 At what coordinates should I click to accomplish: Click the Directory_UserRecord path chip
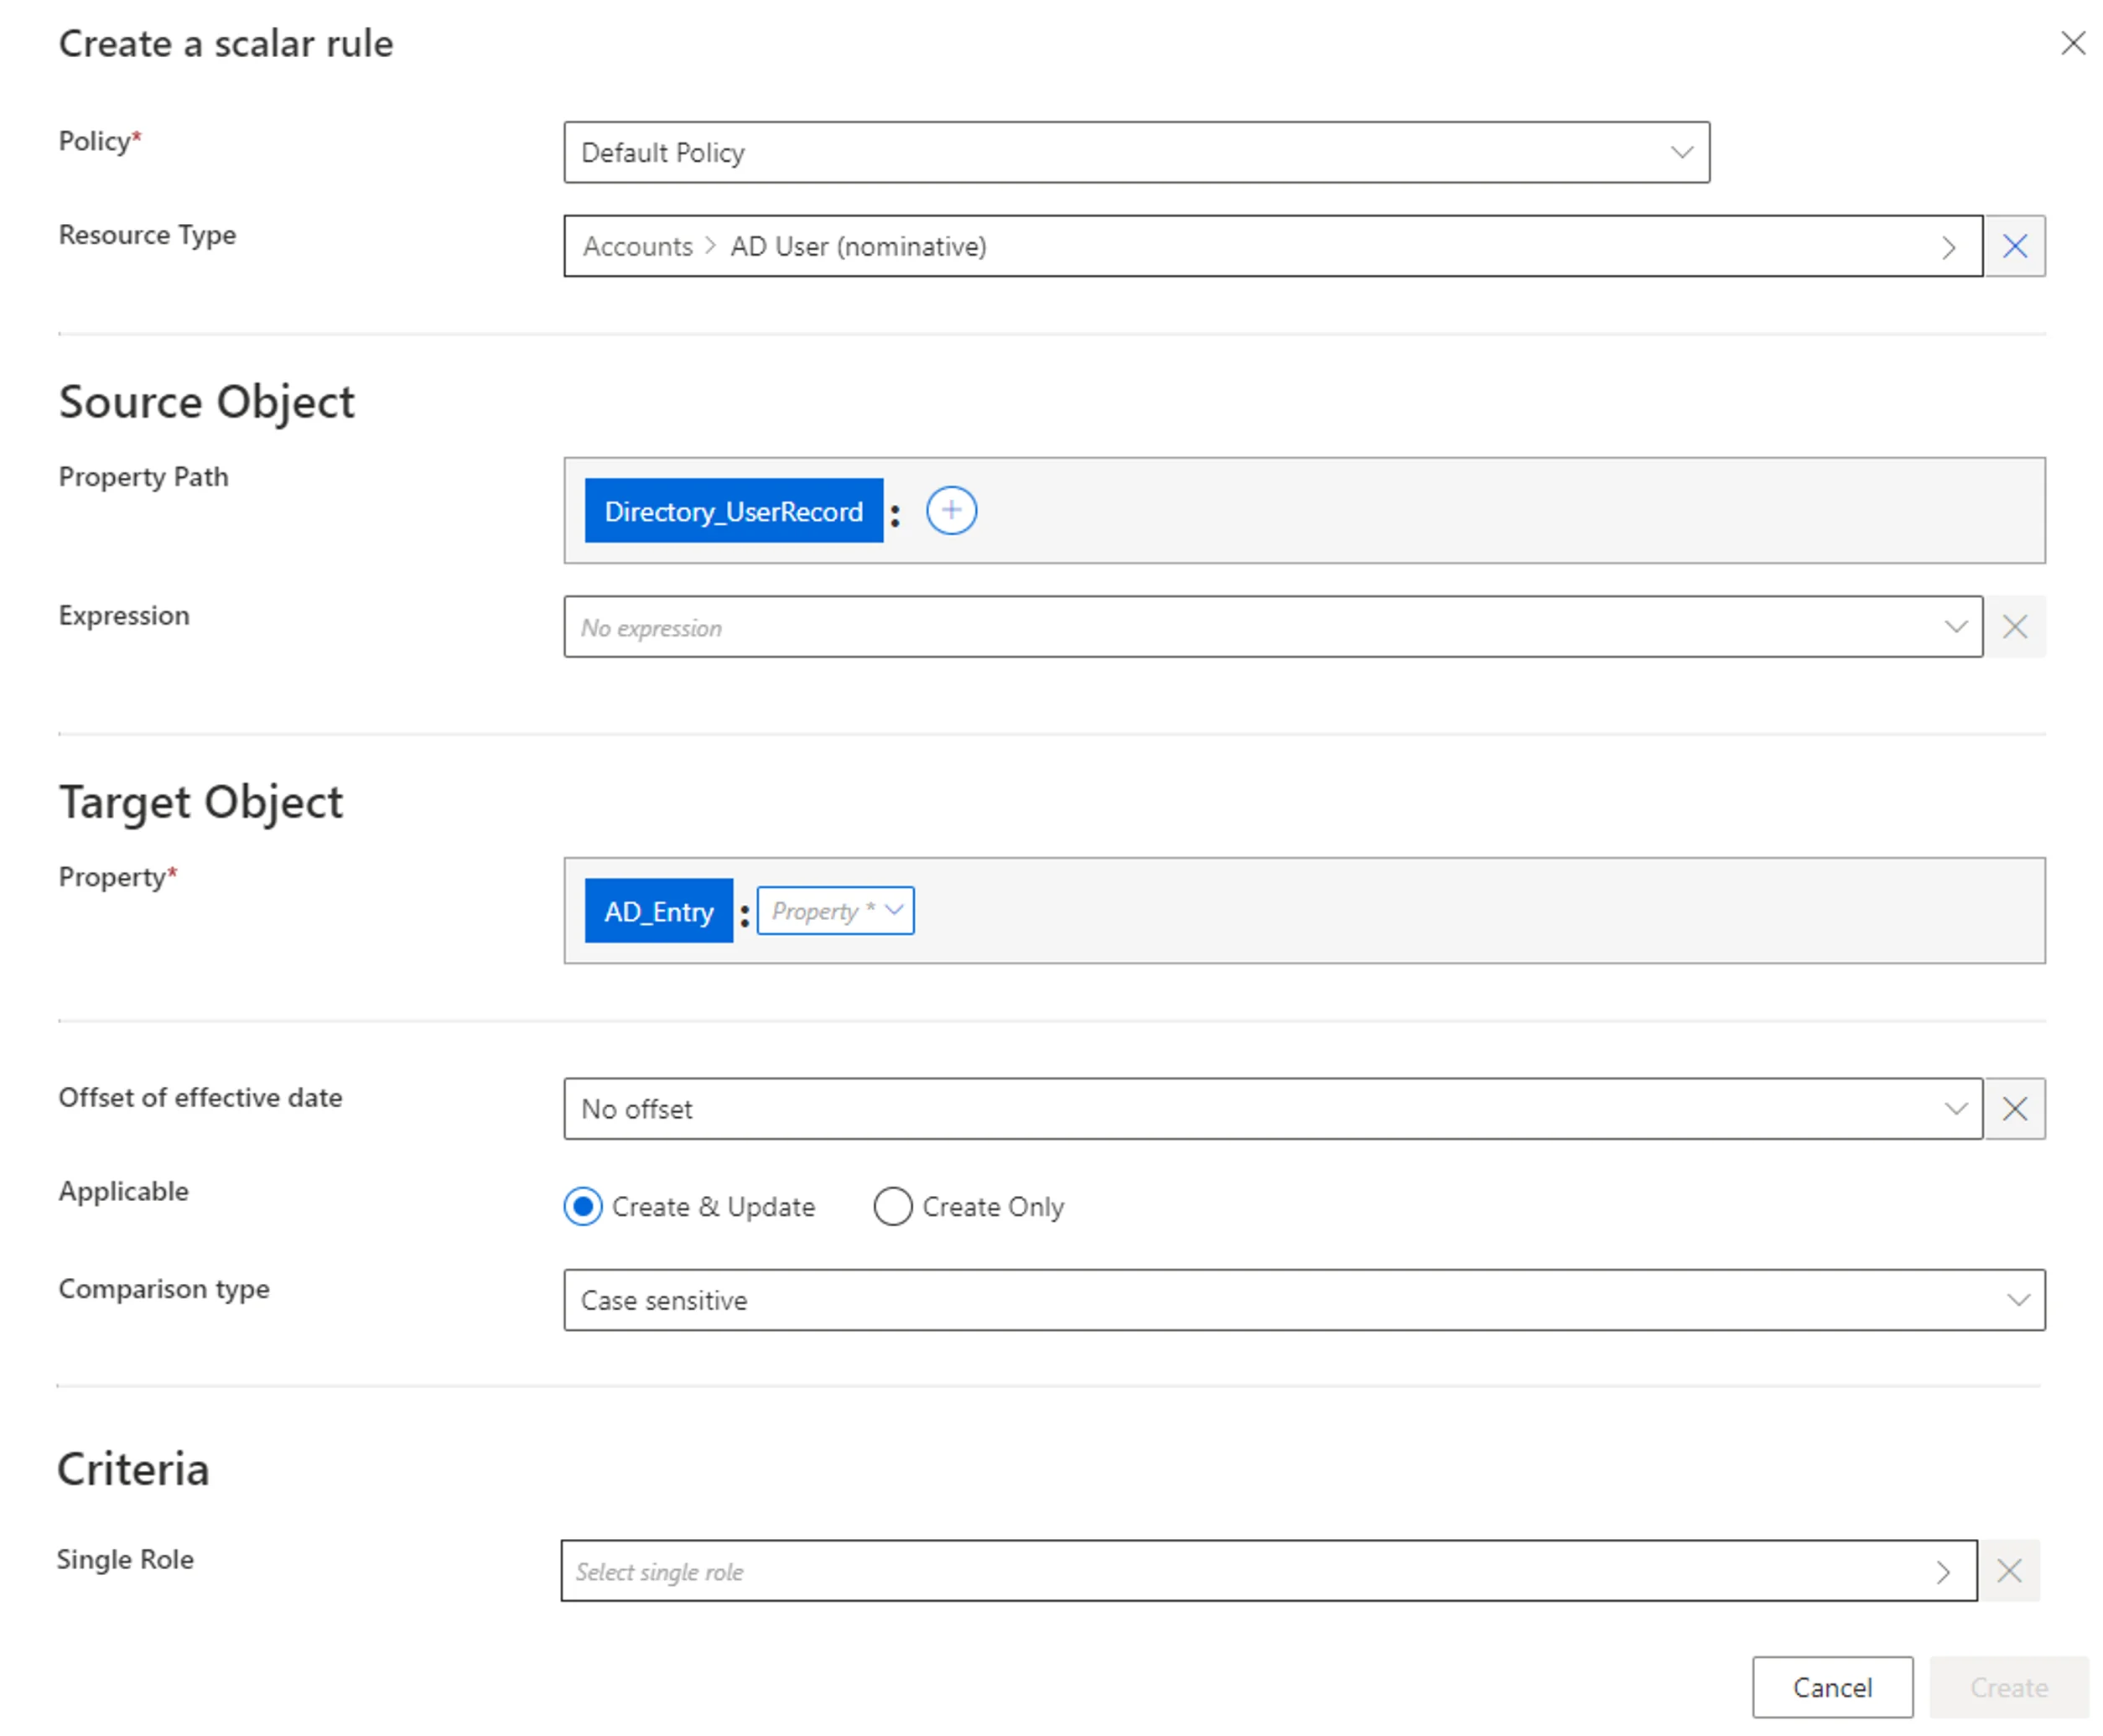[733, 511]
